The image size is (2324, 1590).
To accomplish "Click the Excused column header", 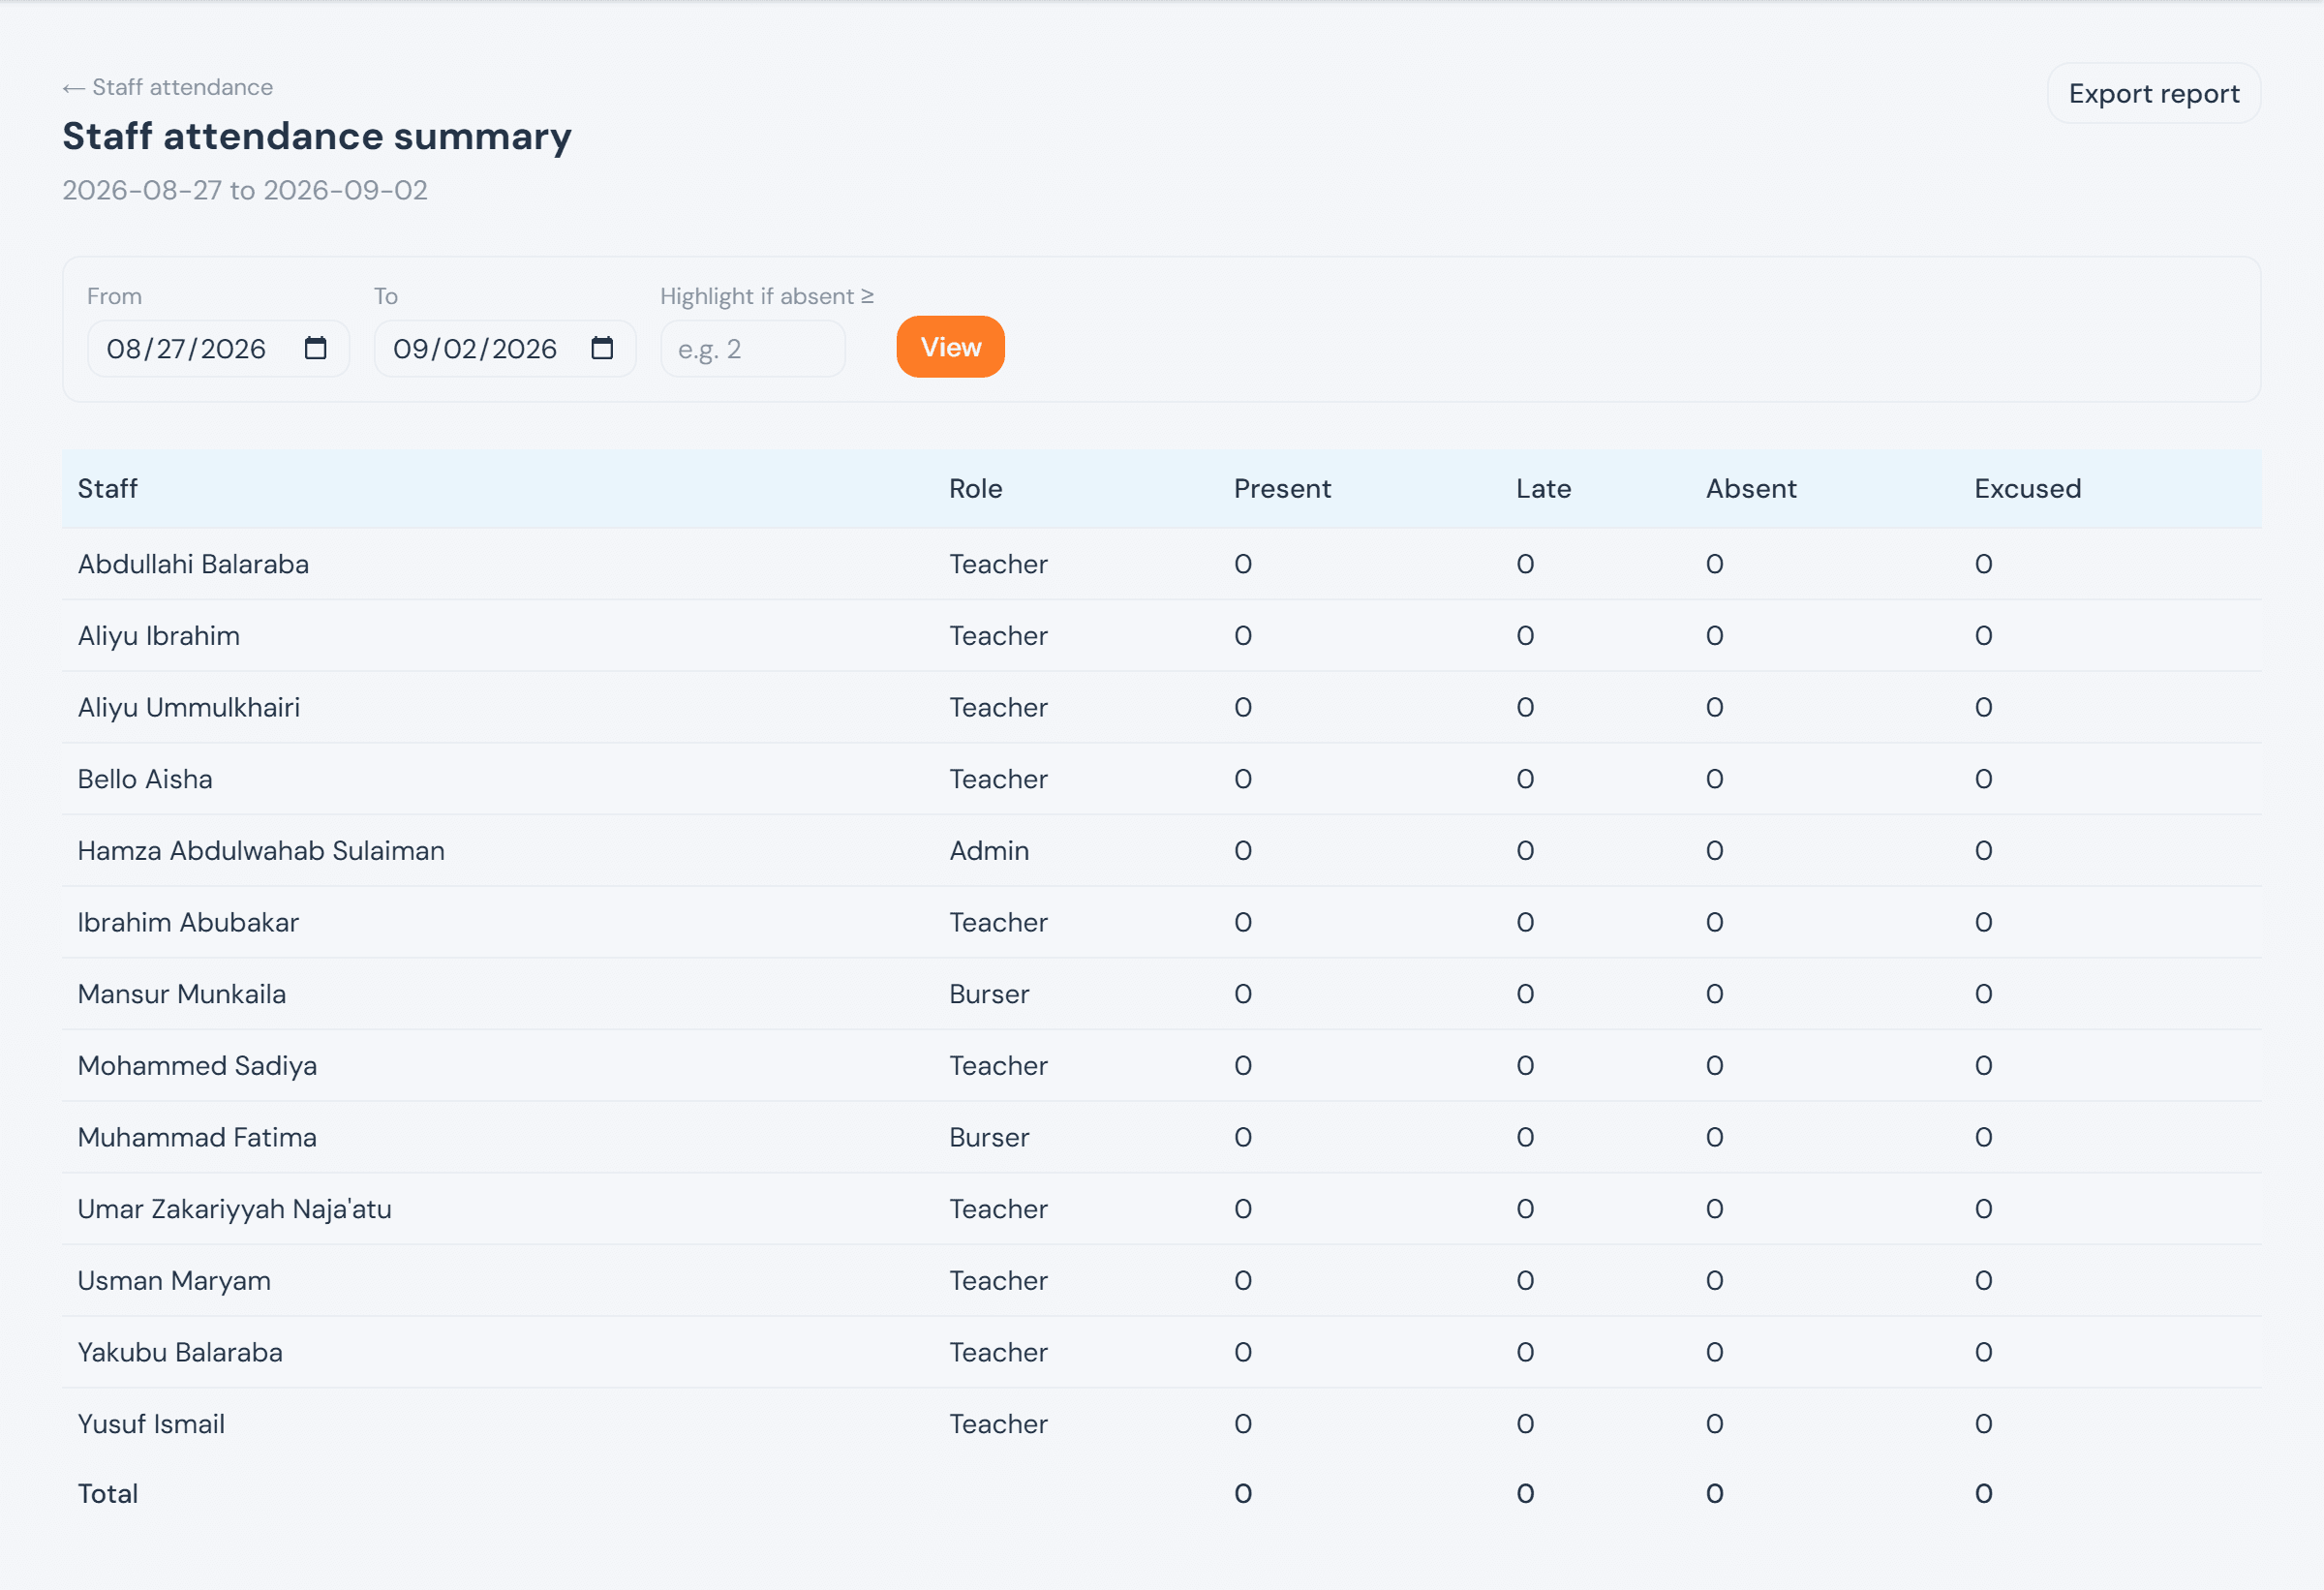I will point(2027,488).
